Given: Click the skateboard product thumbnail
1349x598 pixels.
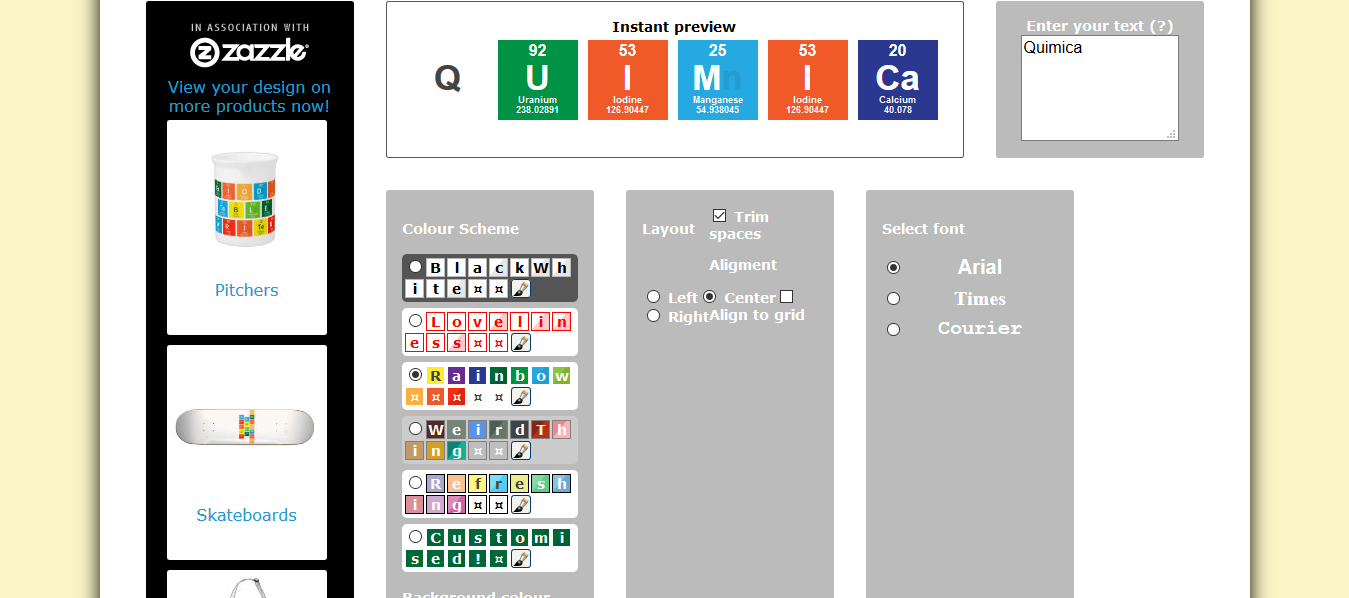Looking at the screenshot, I should click(x=245, y=427).
